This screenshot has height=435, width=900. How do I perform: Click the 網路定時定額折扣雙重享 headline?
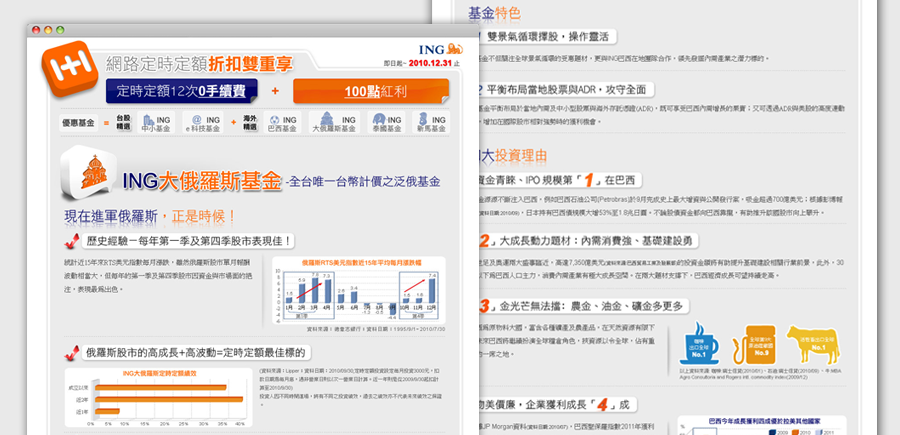tap(199, 64)
